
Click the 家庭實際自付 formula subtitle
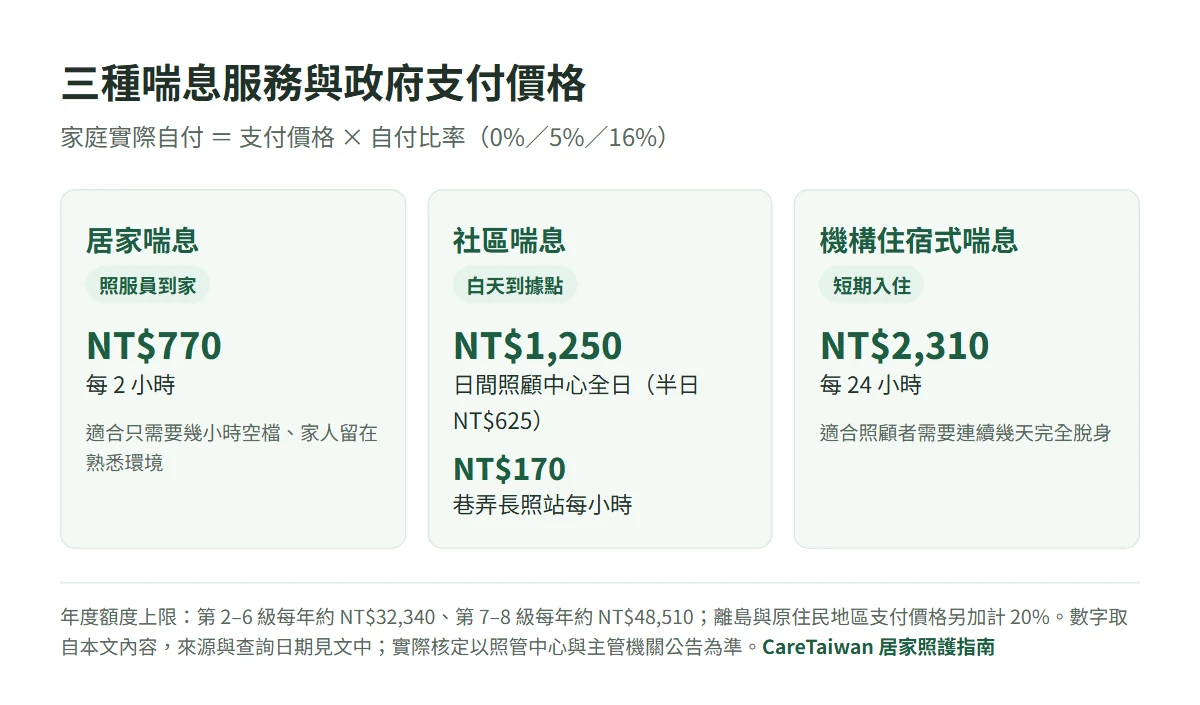coord(364,137)
